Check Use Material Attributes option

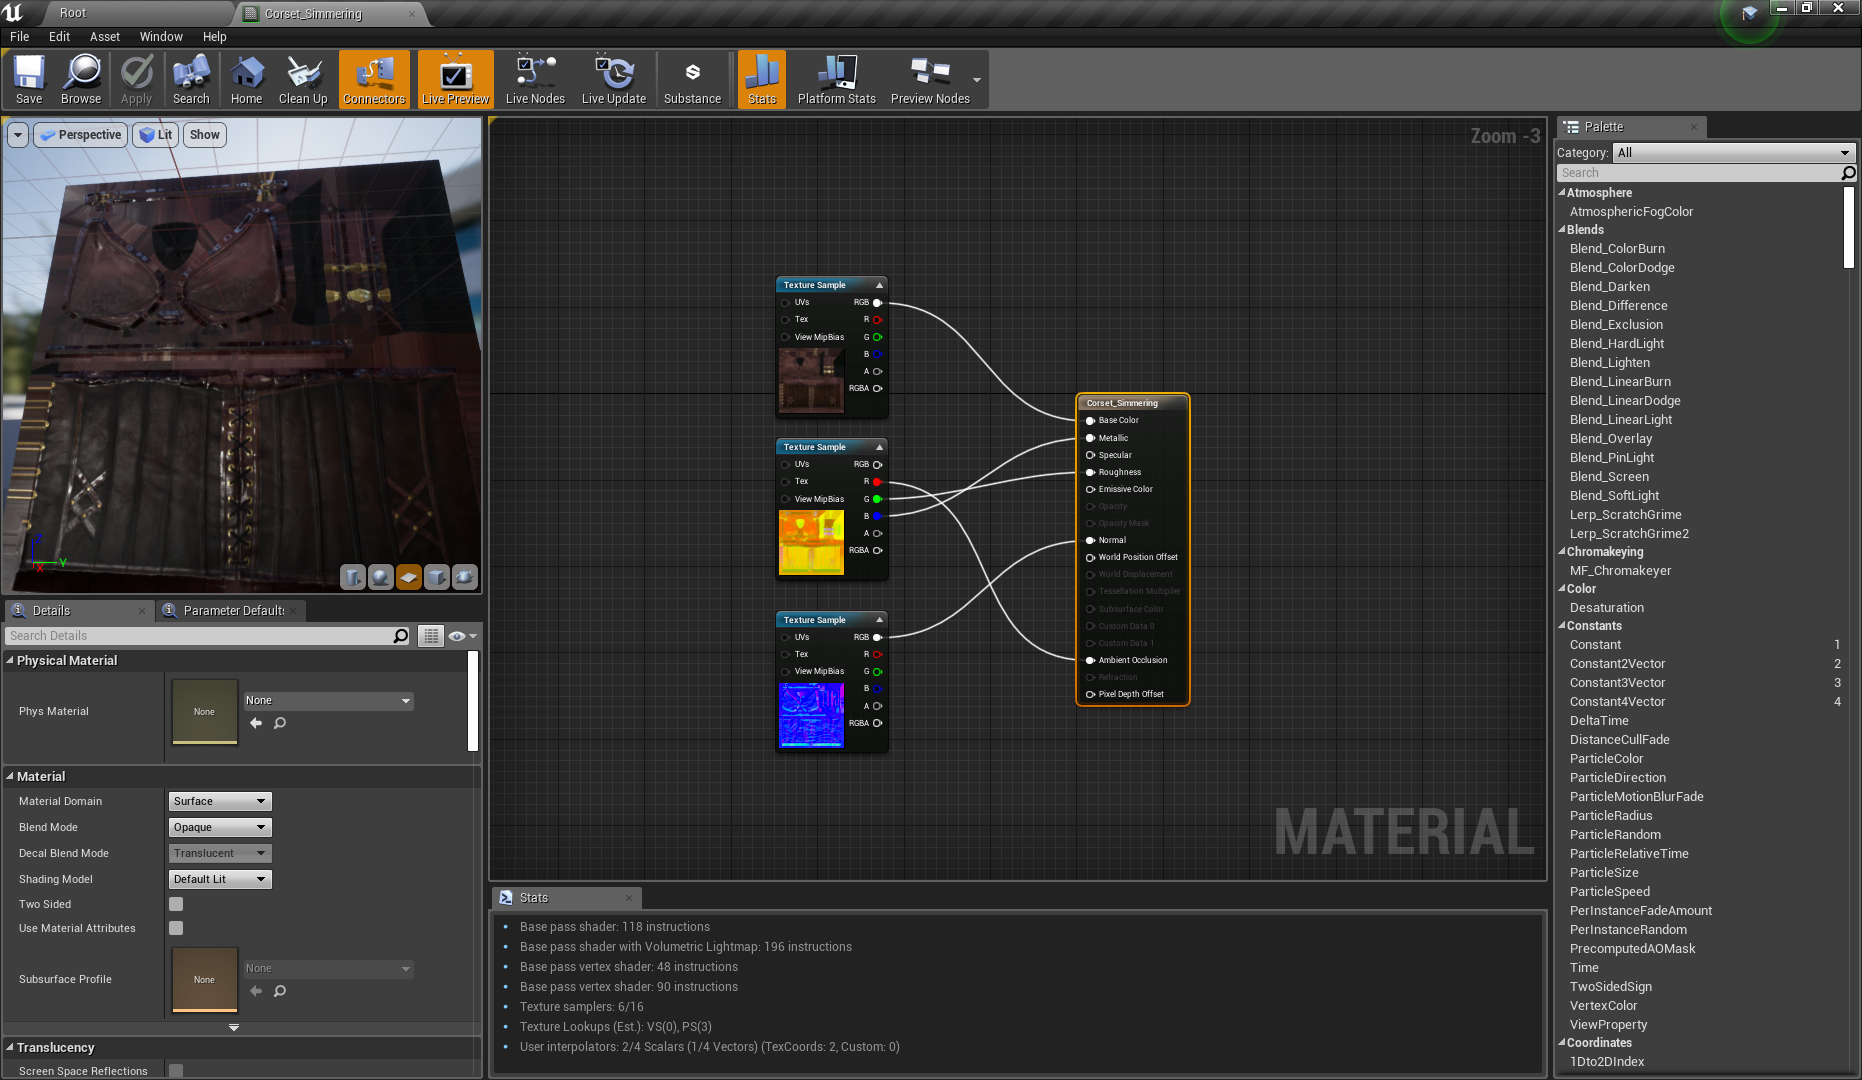click(x=176, y=928)
